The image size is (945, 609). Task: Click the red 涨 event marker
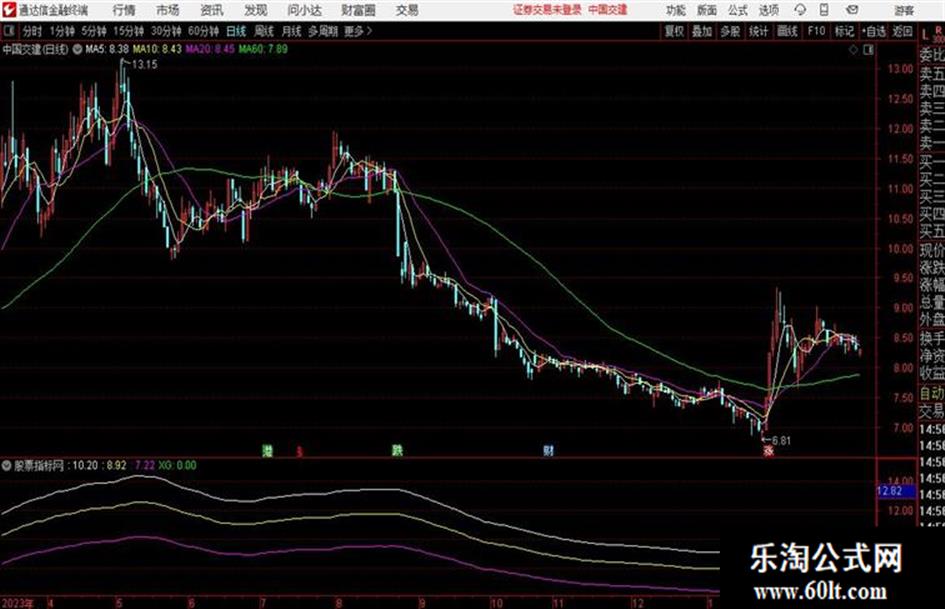[768, 451]
